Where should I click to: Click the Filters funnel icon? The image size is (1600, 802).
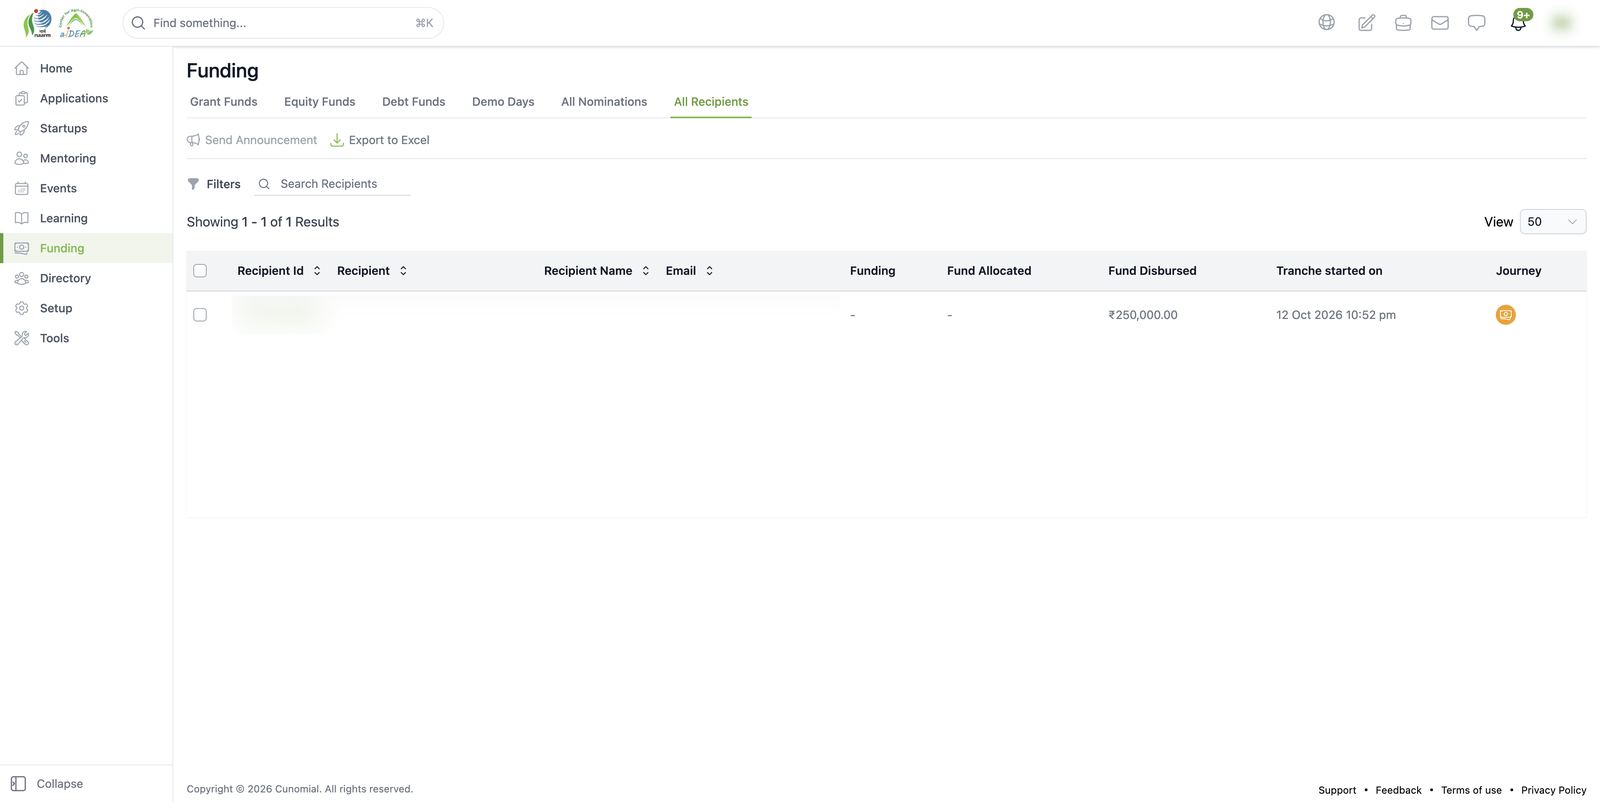193,184
